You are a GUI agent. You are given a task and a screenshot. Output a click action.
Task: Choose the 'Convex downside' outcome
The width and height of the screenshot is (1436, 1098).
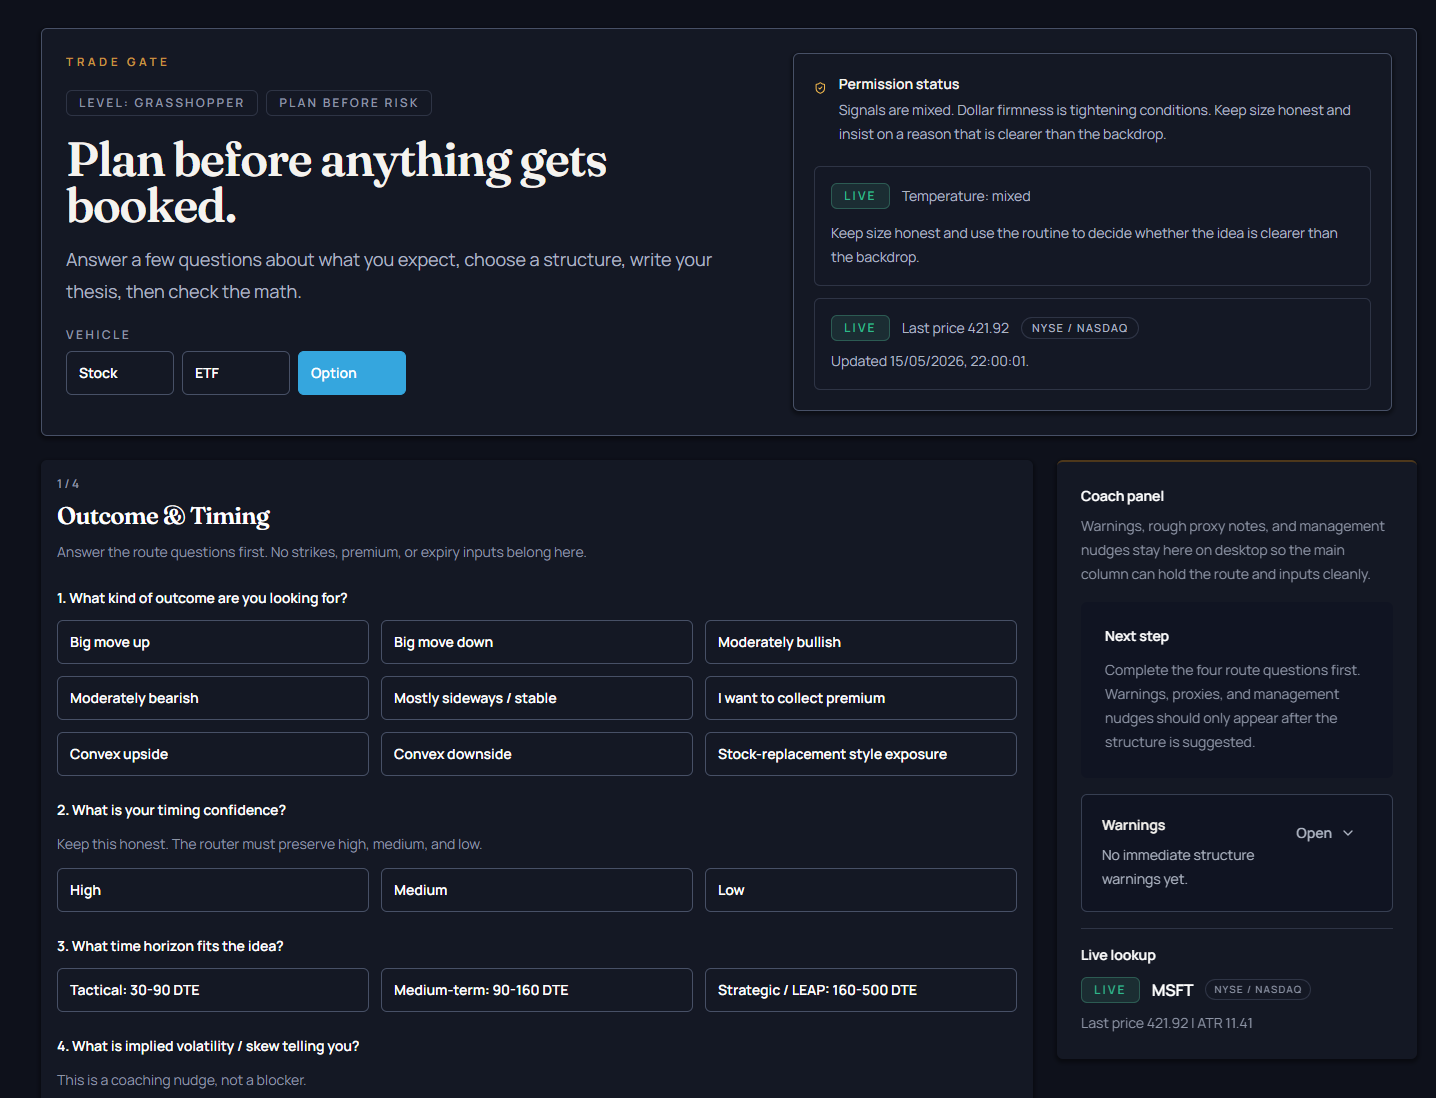537,754
